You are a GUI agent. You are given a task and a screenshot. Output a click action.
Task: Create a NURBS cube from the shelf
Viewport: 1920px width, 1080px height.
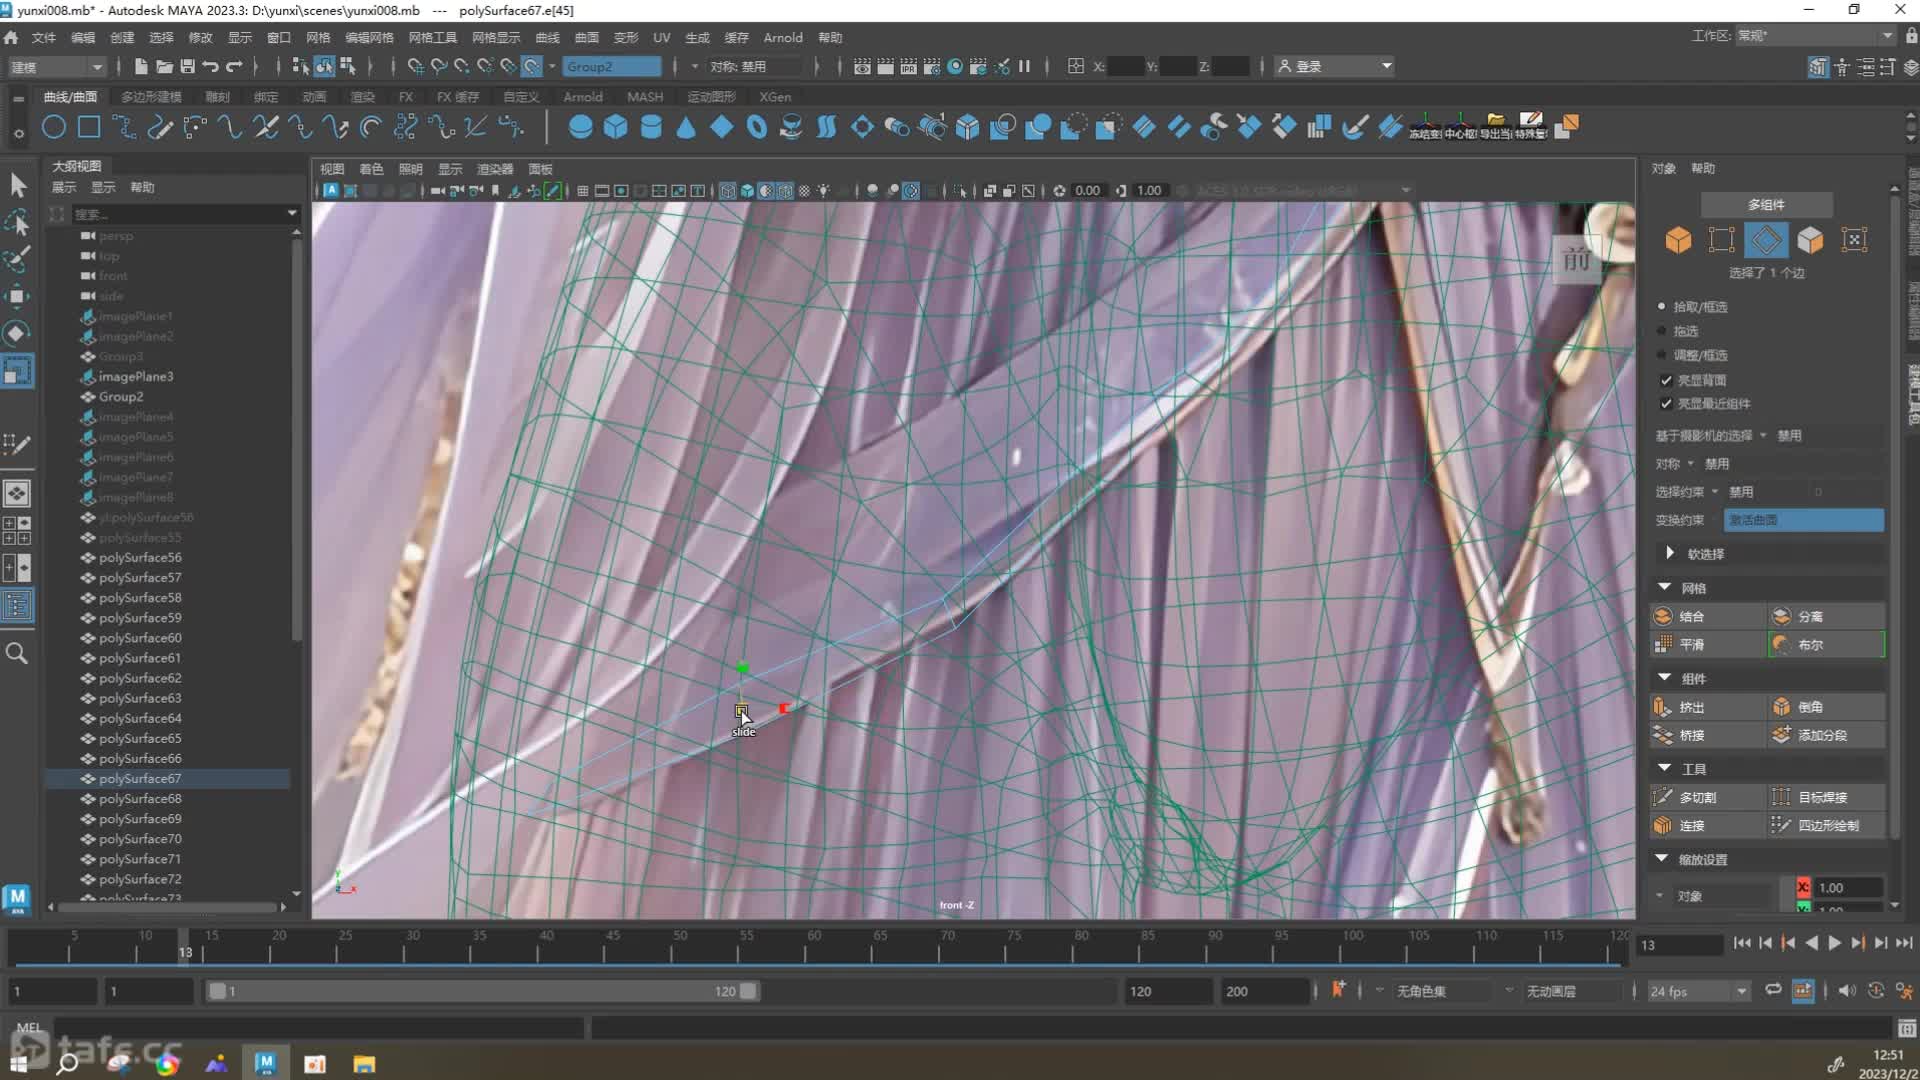point(615,127)
